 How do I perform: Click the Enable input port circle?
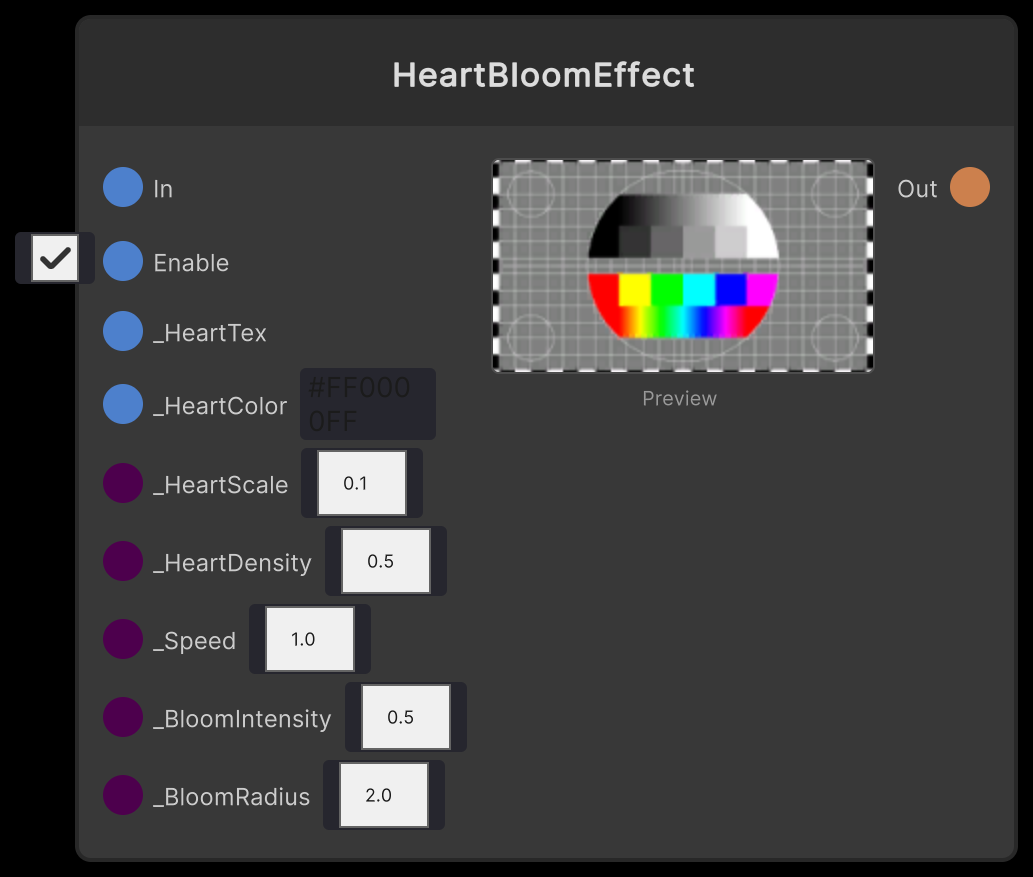122,262
